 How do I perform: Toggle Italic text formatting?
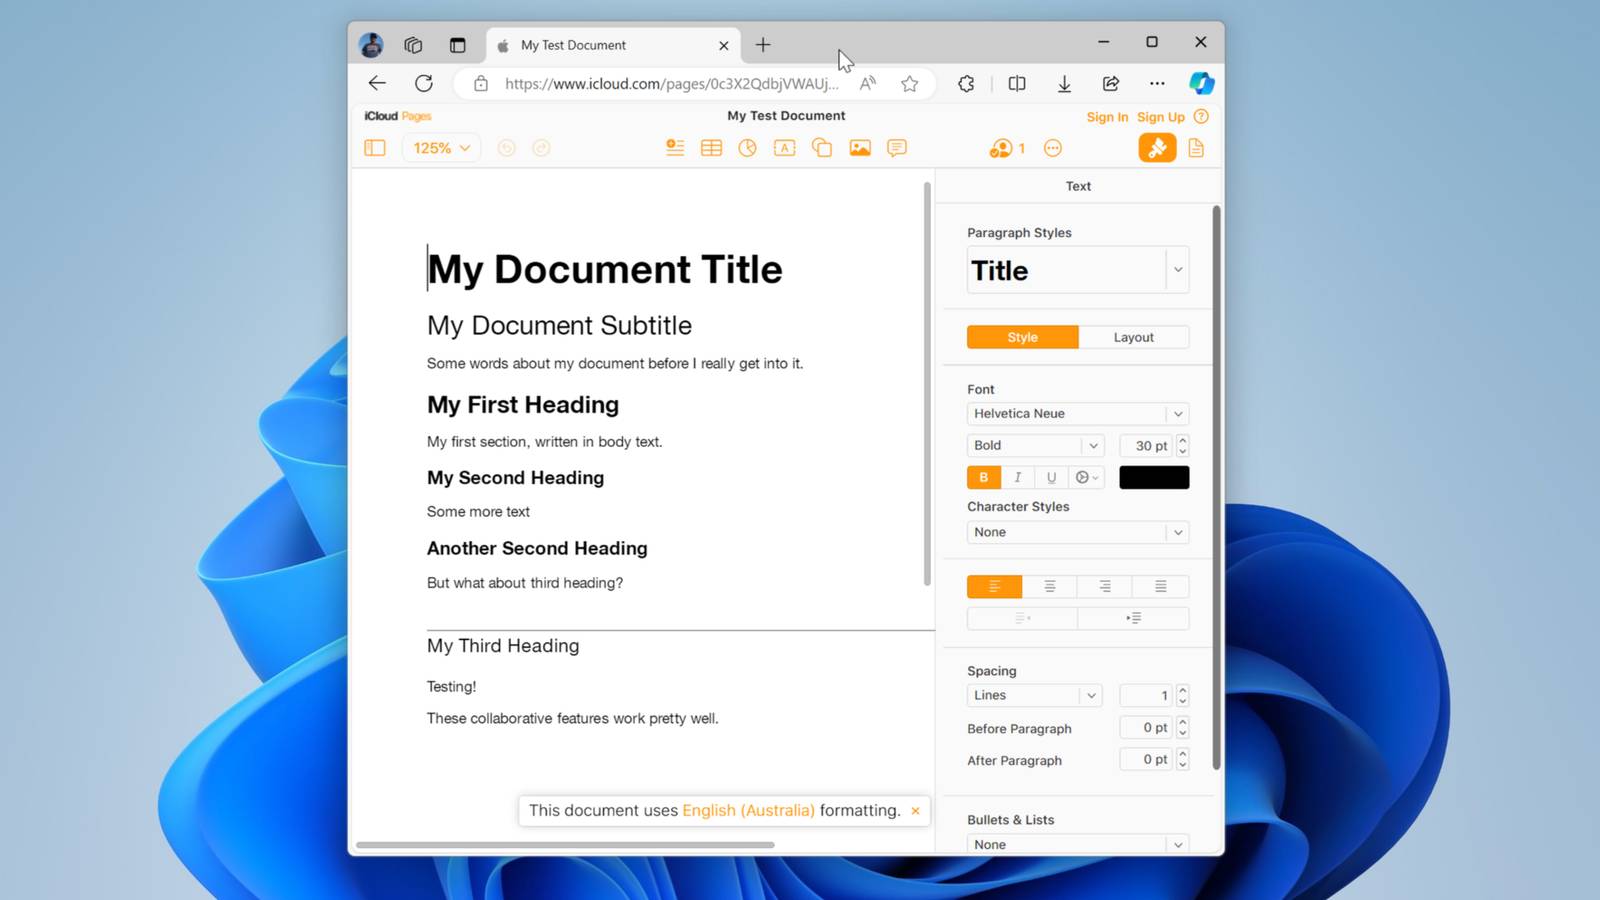tap(1017, 478)
